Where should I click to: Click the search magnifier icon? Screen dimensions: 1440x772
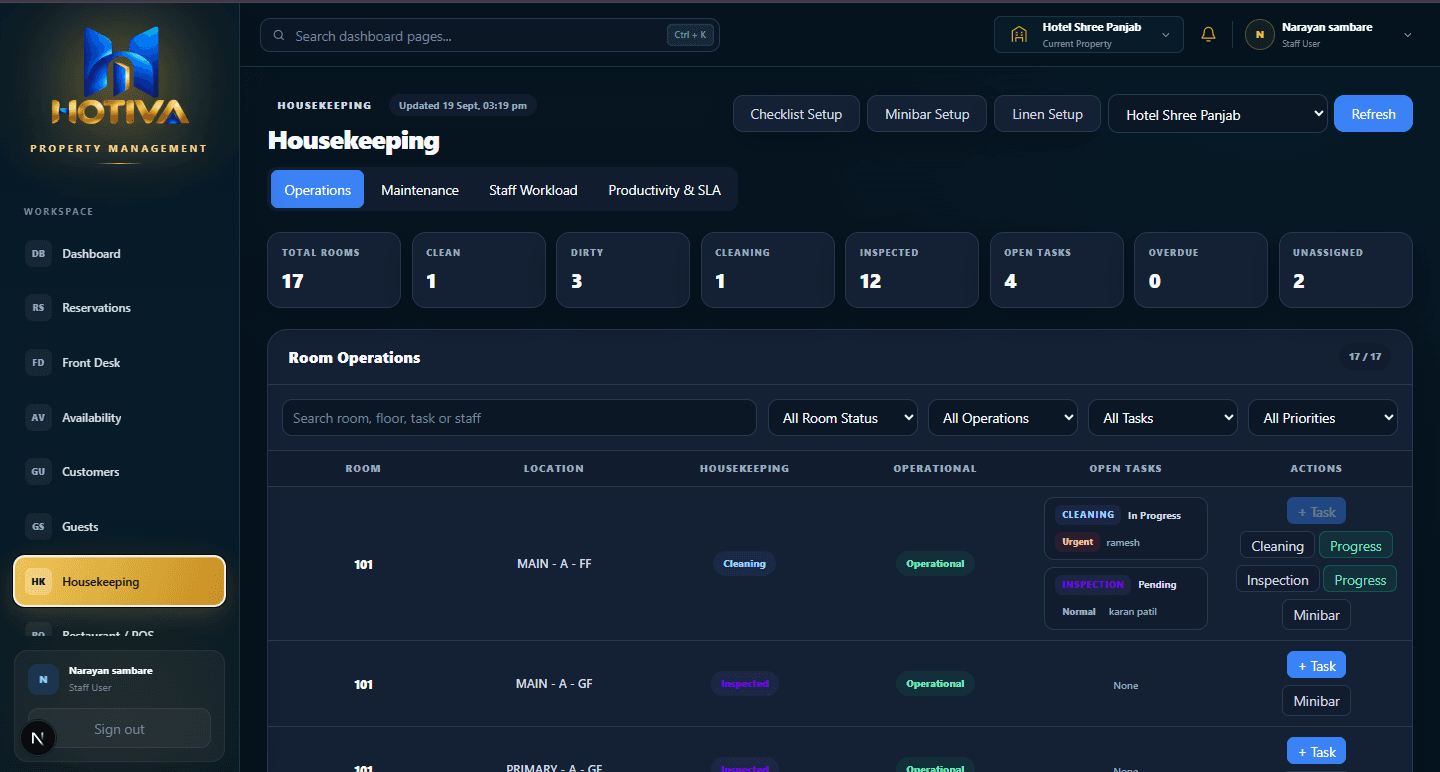[279, 36]
